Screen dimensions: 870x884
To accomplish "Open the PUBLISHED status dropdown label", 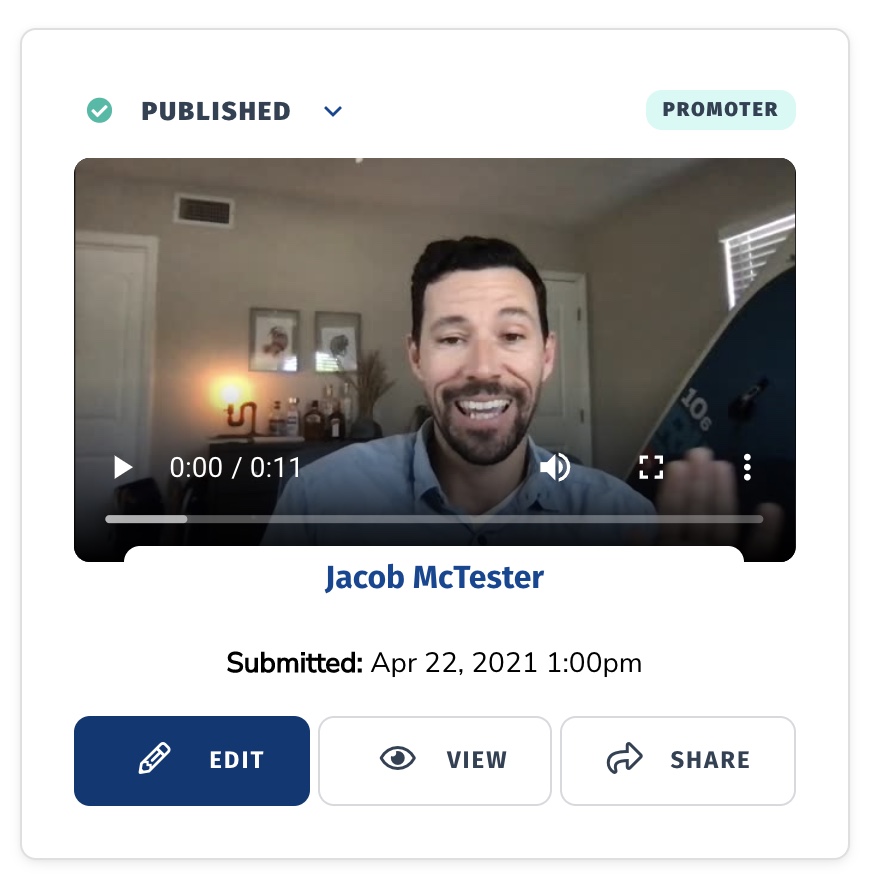I will [216, 111].
